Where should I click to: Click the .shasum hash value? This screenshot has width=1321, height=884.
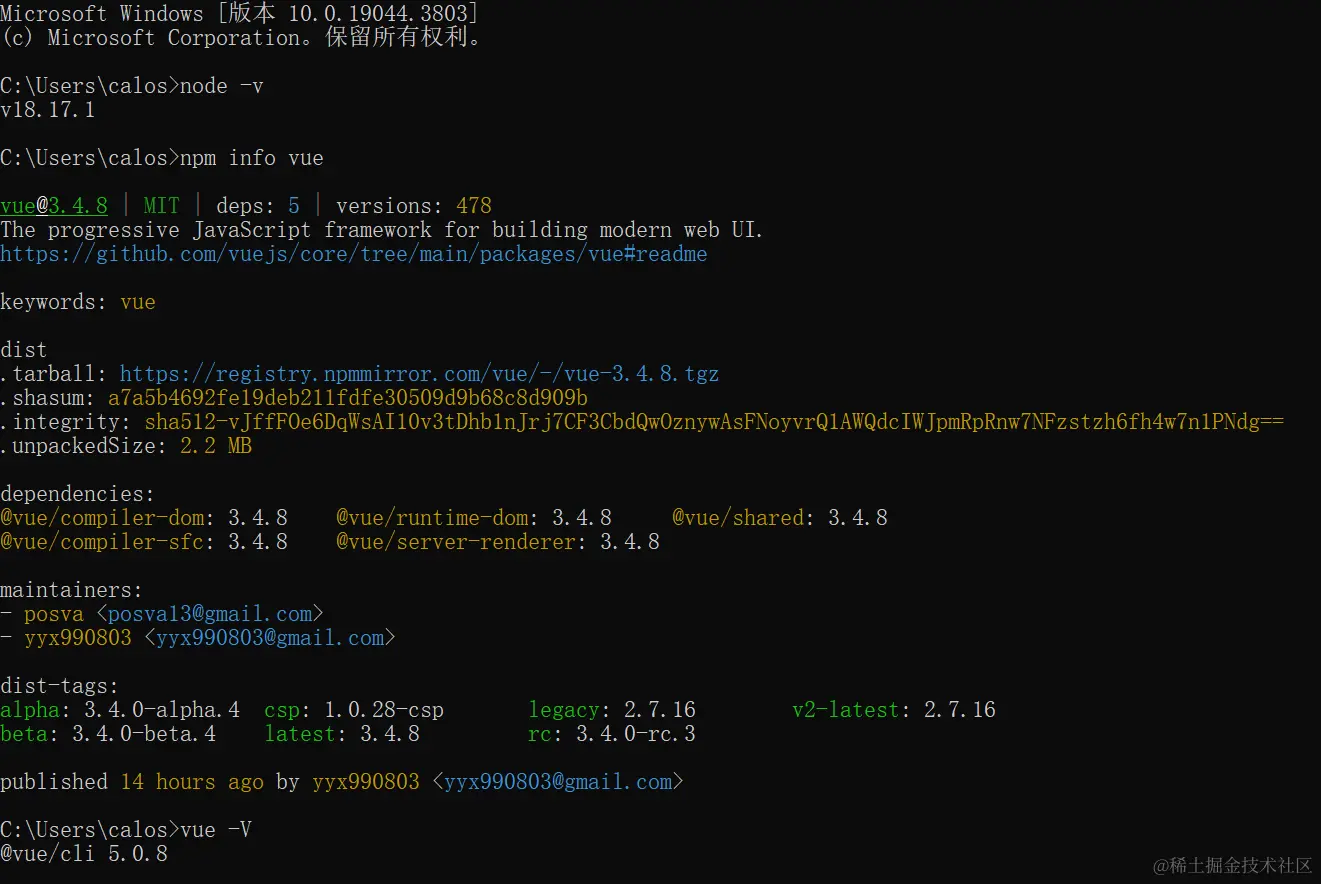pyautogui.click(x=348, y=398)
